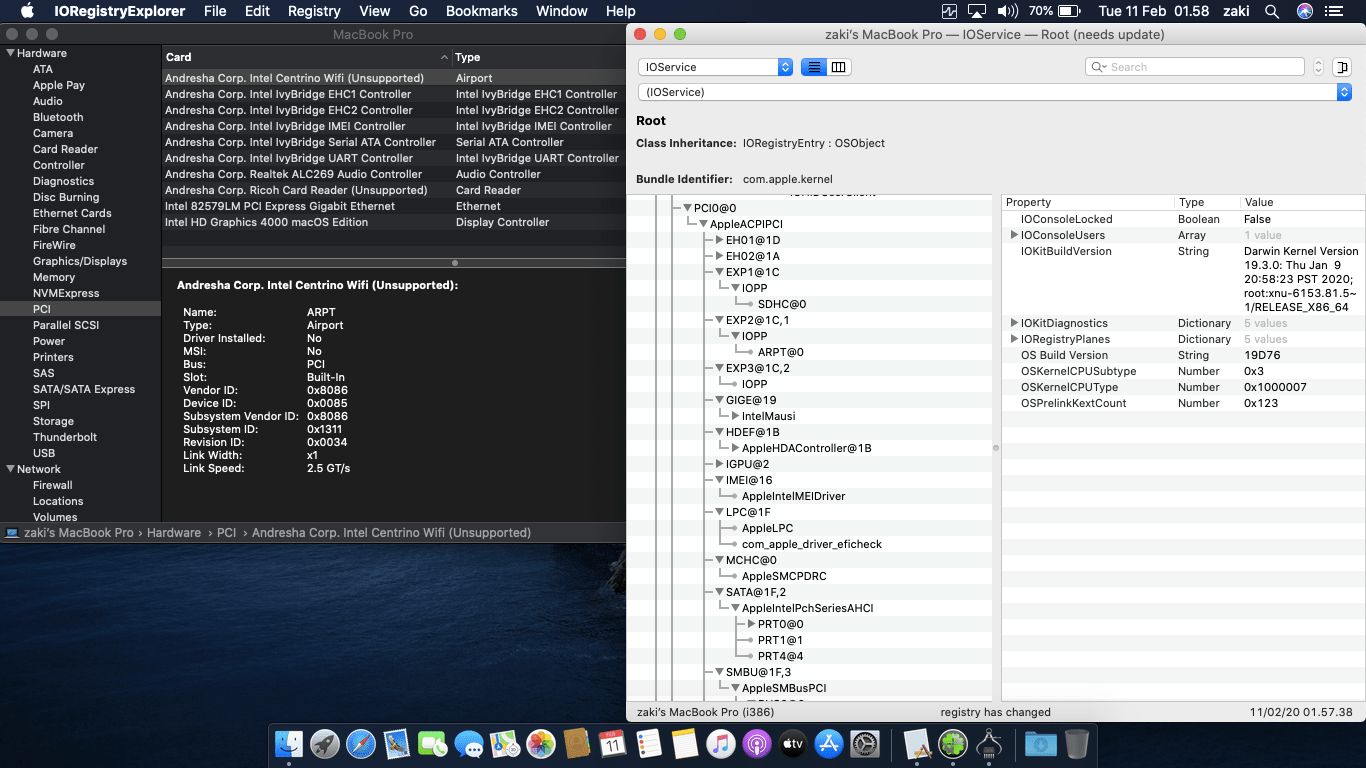
Task: Collapse the PCI0@0 tree node
Action: (687, 208)
